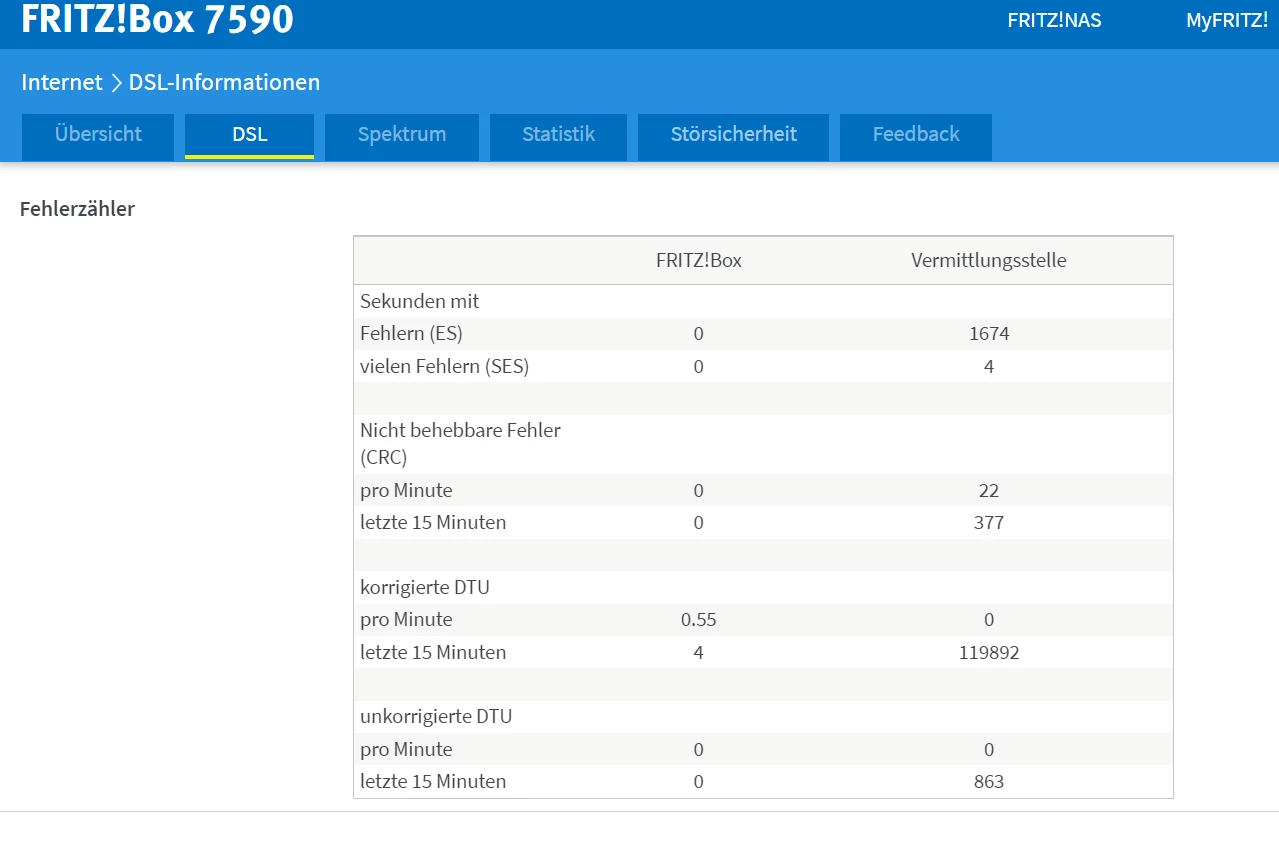Select the ES value 1674

point(988,334)
